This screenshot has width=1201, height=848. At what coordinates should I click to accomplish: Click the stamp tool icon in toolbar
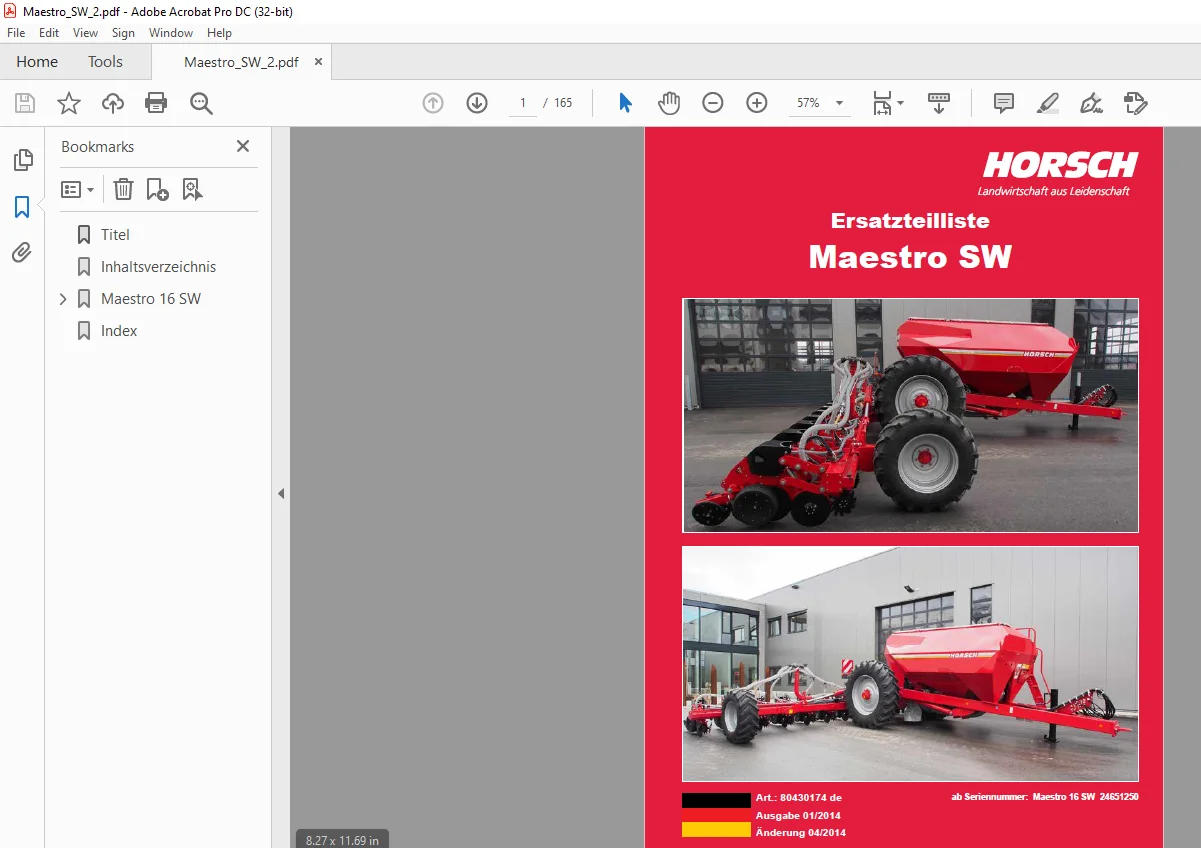(x=1136, y=103)
